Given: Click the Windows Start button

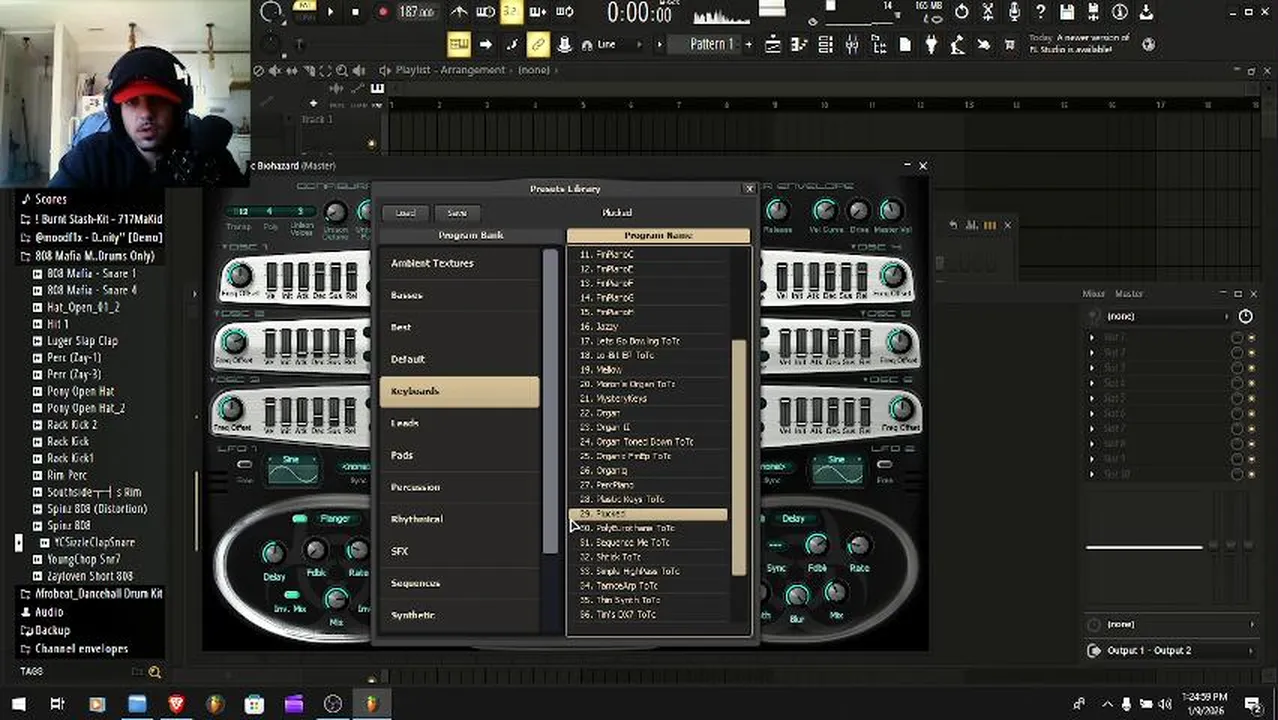Looking at the screenshot, I should pyautogui.click(x=18, y=704).
